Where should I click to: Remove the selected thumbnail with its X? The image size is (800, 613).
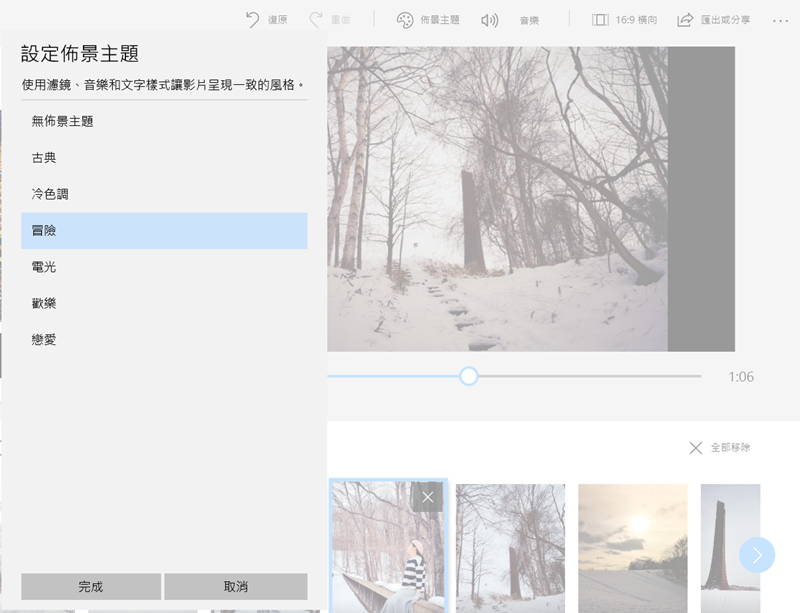click(428, 497)
